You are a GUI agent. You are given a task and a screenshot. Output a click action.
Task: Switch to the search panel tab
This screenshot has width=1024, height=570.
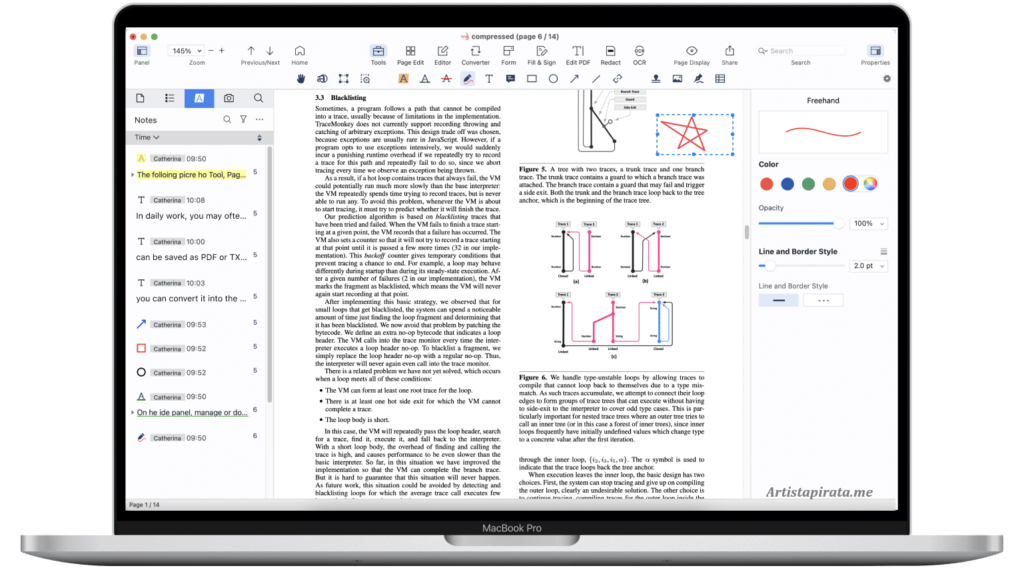258,98
